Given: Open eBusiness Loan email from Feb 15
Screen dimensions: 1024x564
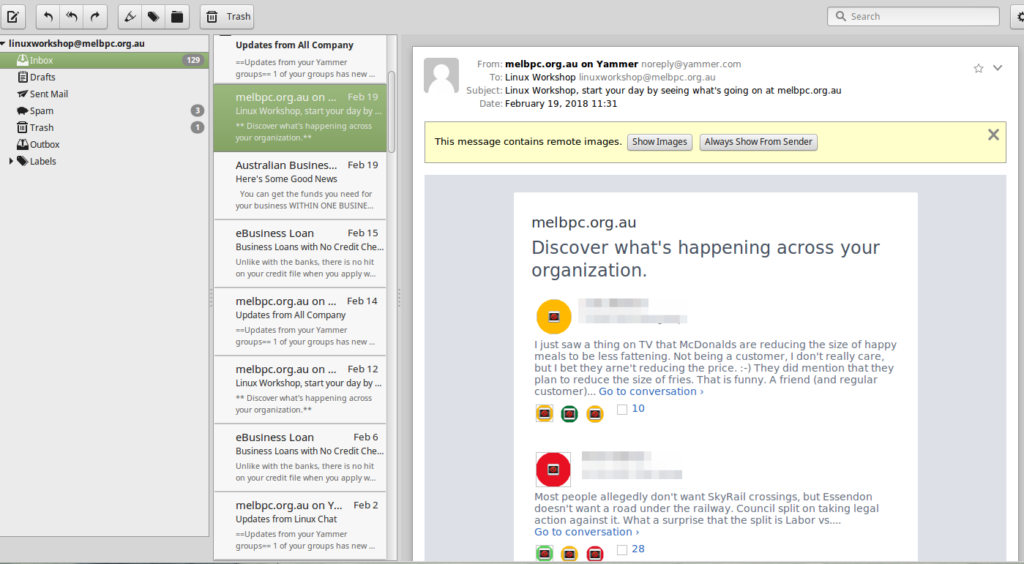Looking at the screenshot, I should tap(300, 253).
